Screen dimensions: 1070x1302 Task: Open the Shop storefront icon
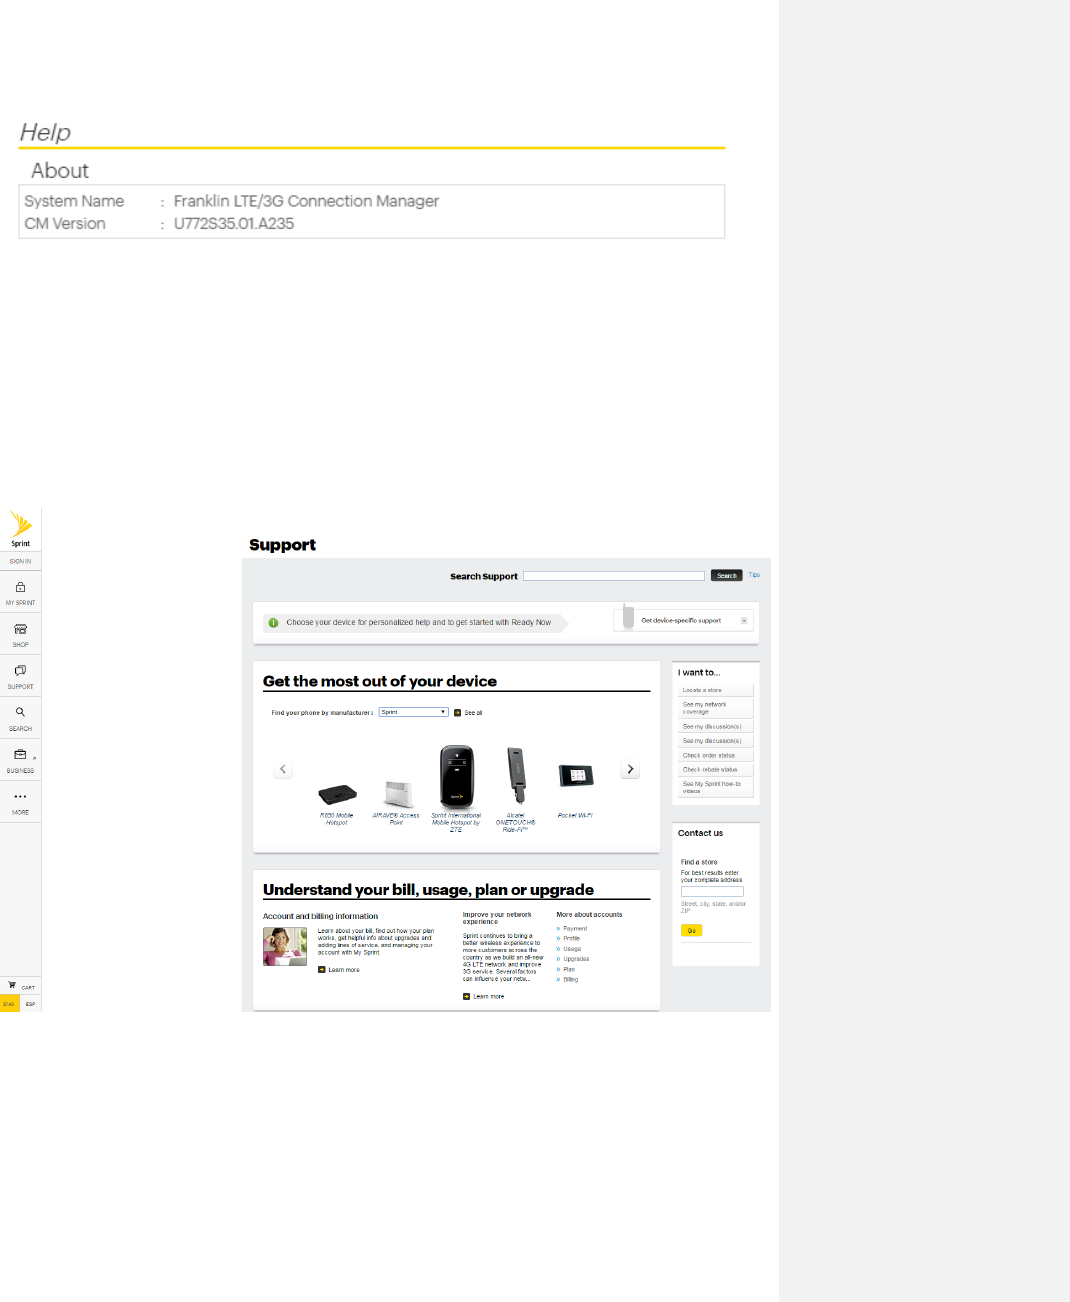coord(20,629)
